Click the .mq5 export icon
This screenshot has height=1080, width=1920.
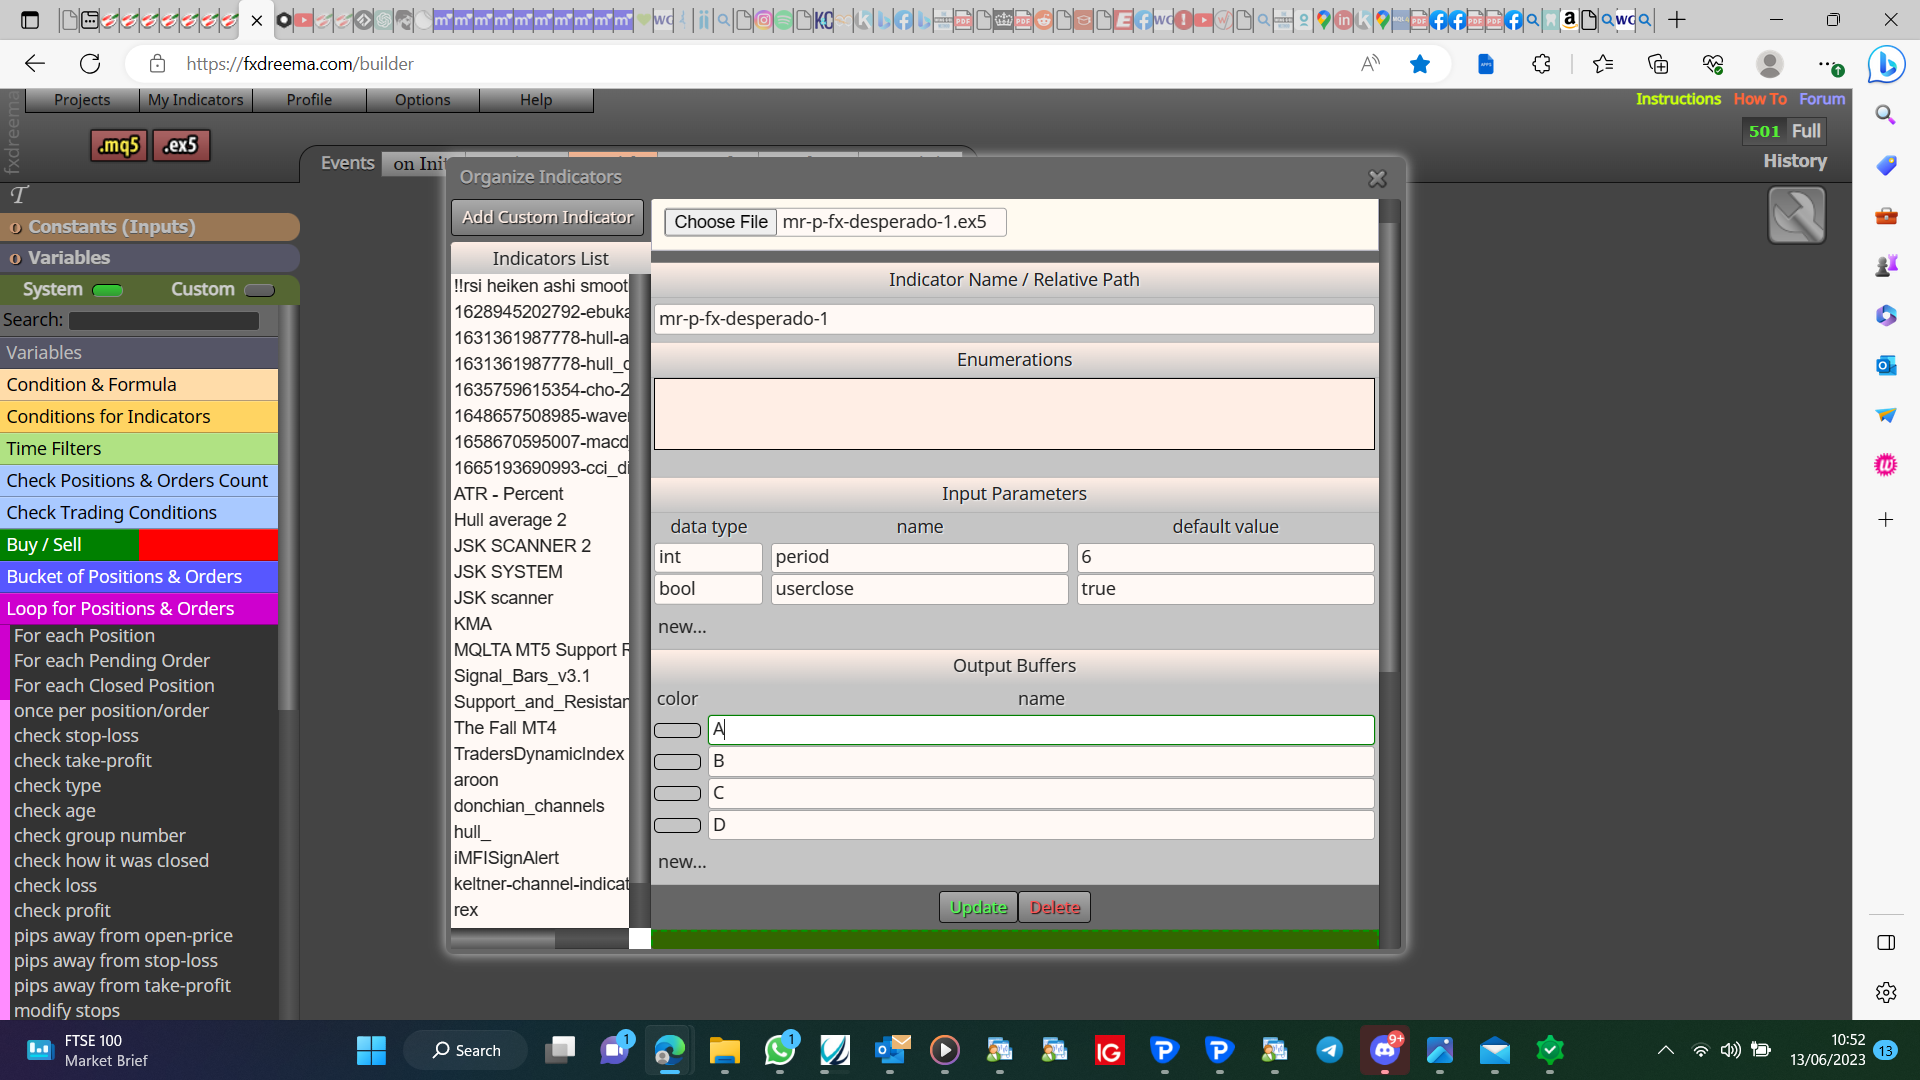(119, 146)
